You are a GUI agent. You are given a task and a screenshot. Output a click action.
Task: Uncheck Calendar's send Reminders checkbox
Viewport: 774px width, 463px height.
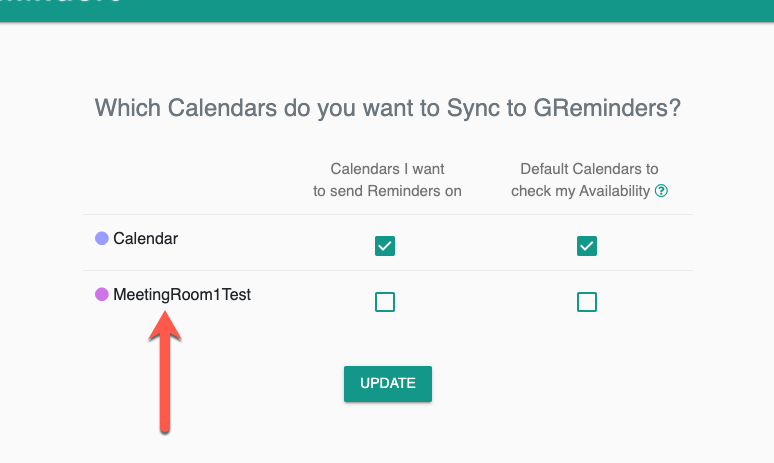[x=385, y=246]
